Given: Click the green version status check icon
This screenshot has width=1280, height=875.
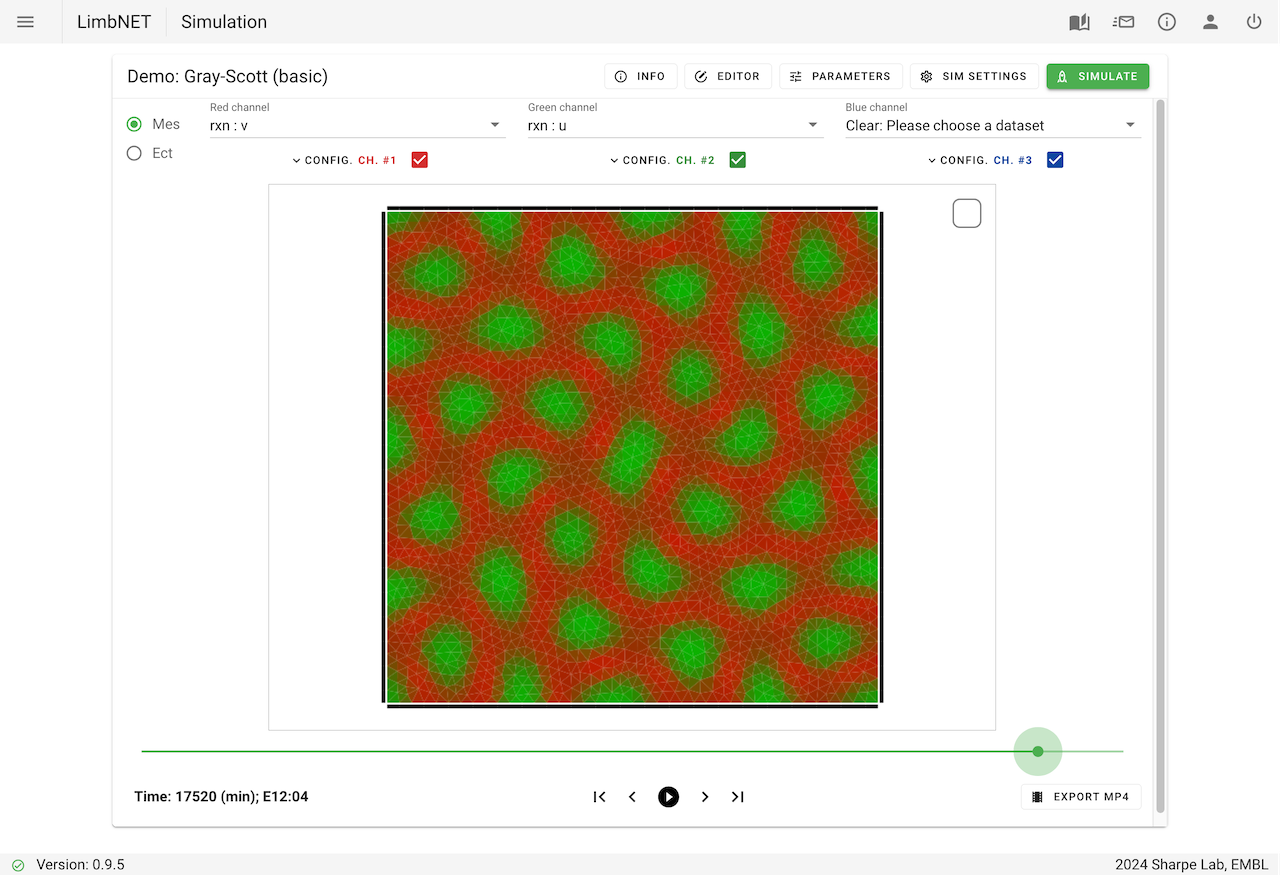Looking at the screenshot, I should pyautogui.click(x=18, y=865).
